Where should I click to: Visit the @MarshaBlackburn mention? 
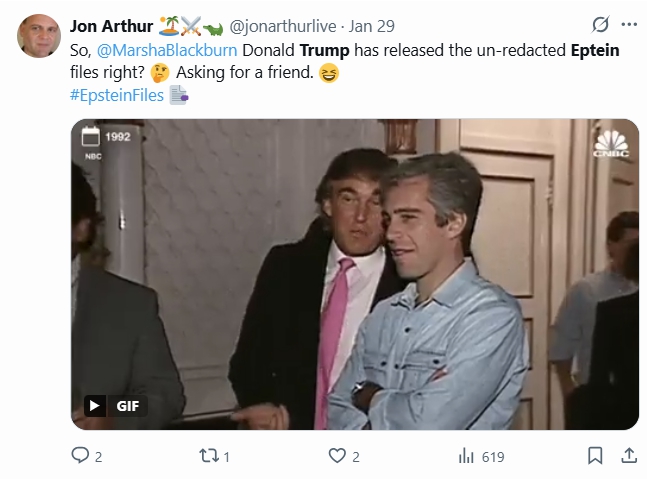pos(167,50)
